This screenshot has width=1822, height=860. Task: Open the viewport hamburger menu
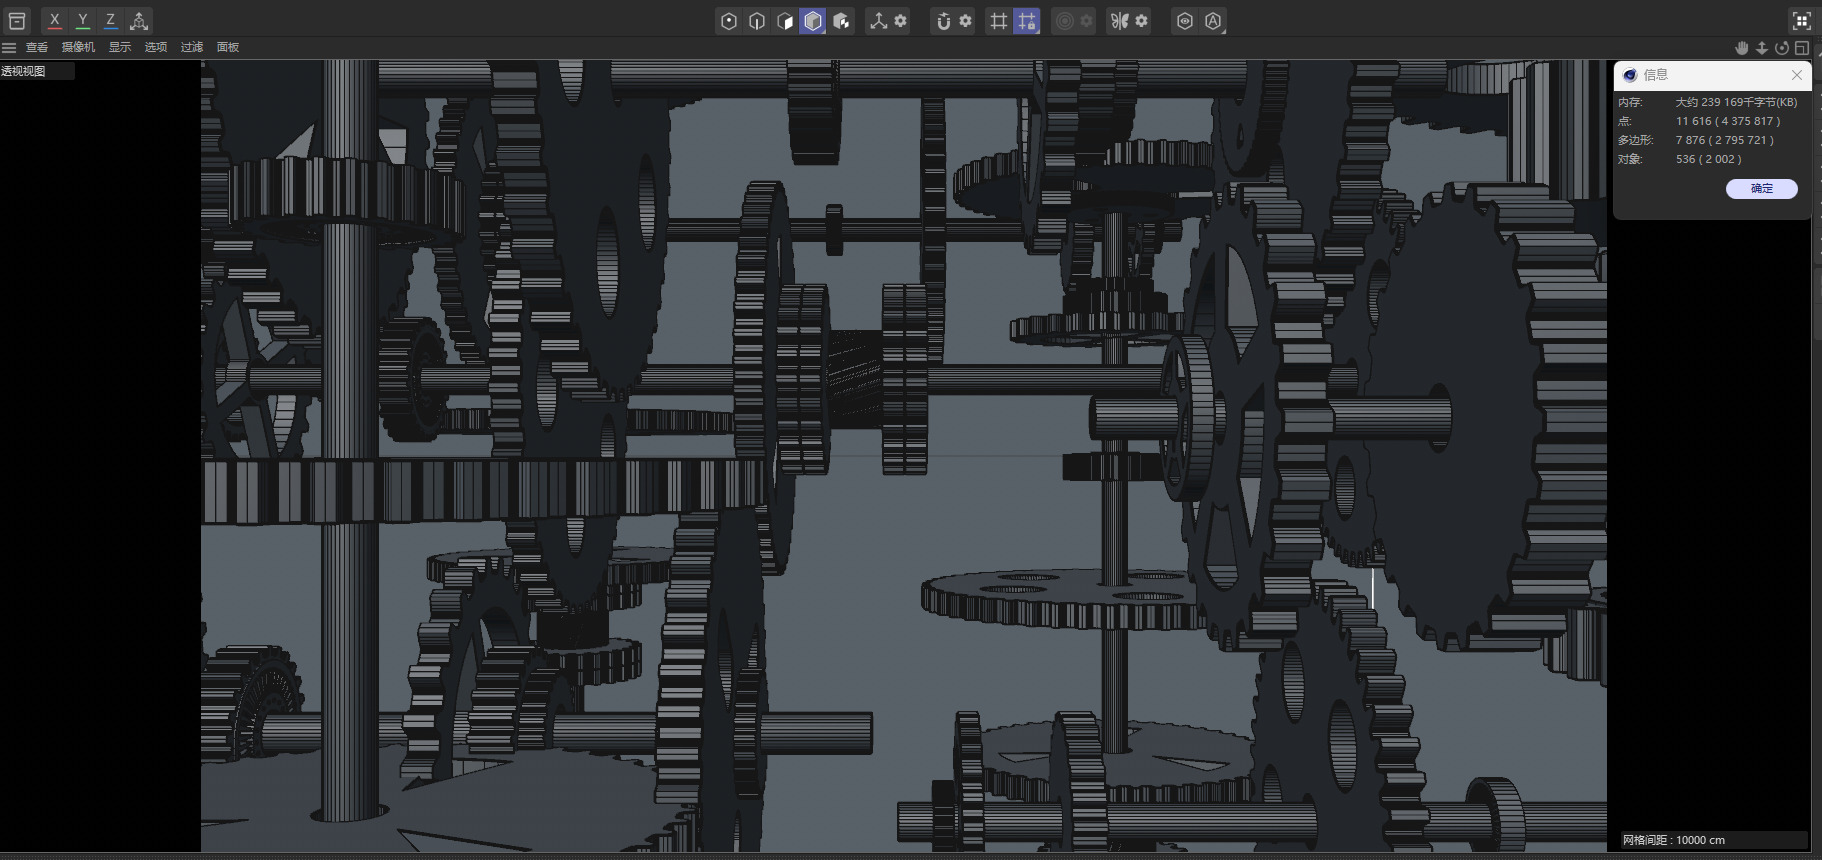click(9, 47)
